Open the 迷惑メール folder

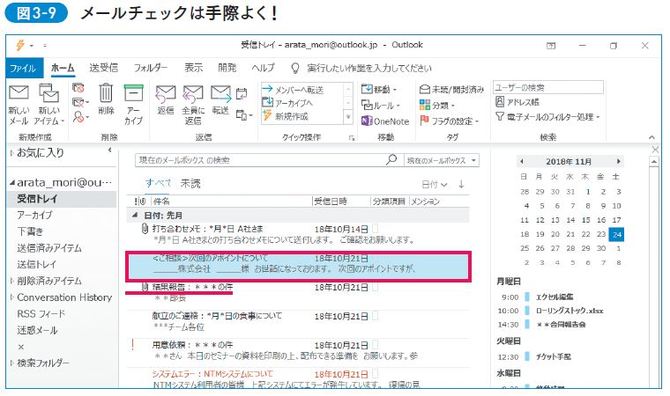(37, 330)
